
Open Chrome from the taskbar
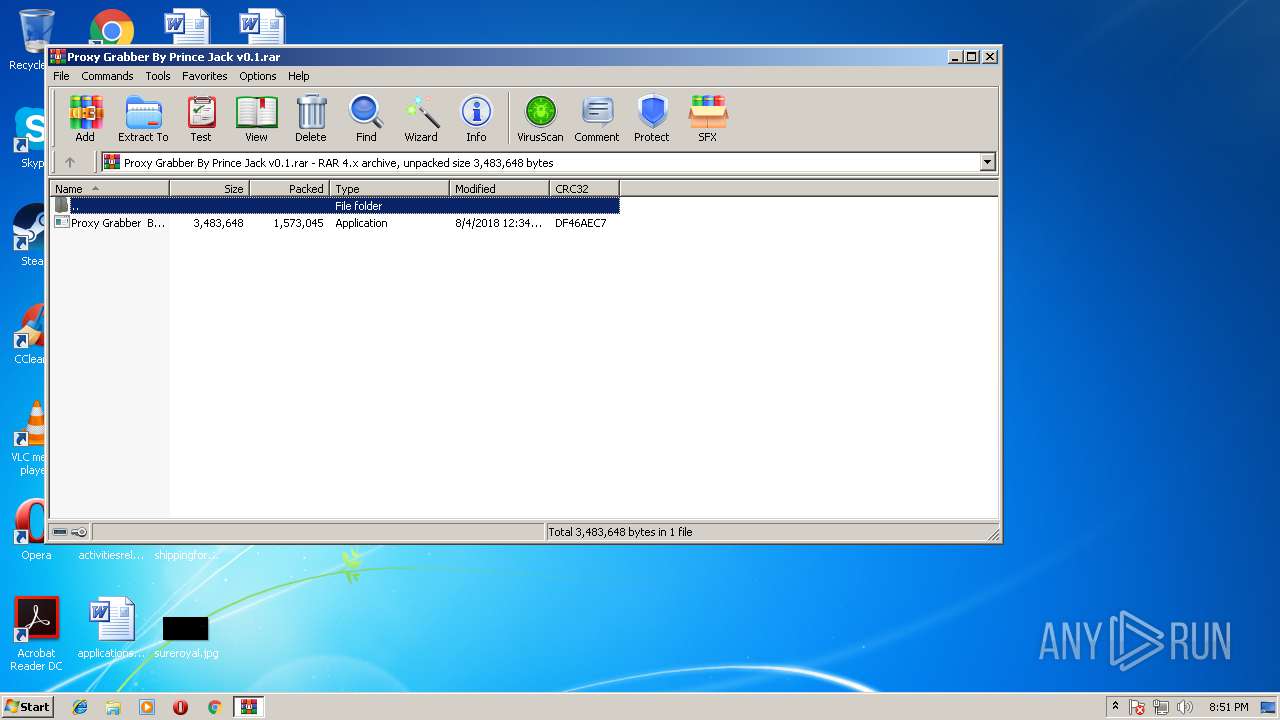[214, 707]
